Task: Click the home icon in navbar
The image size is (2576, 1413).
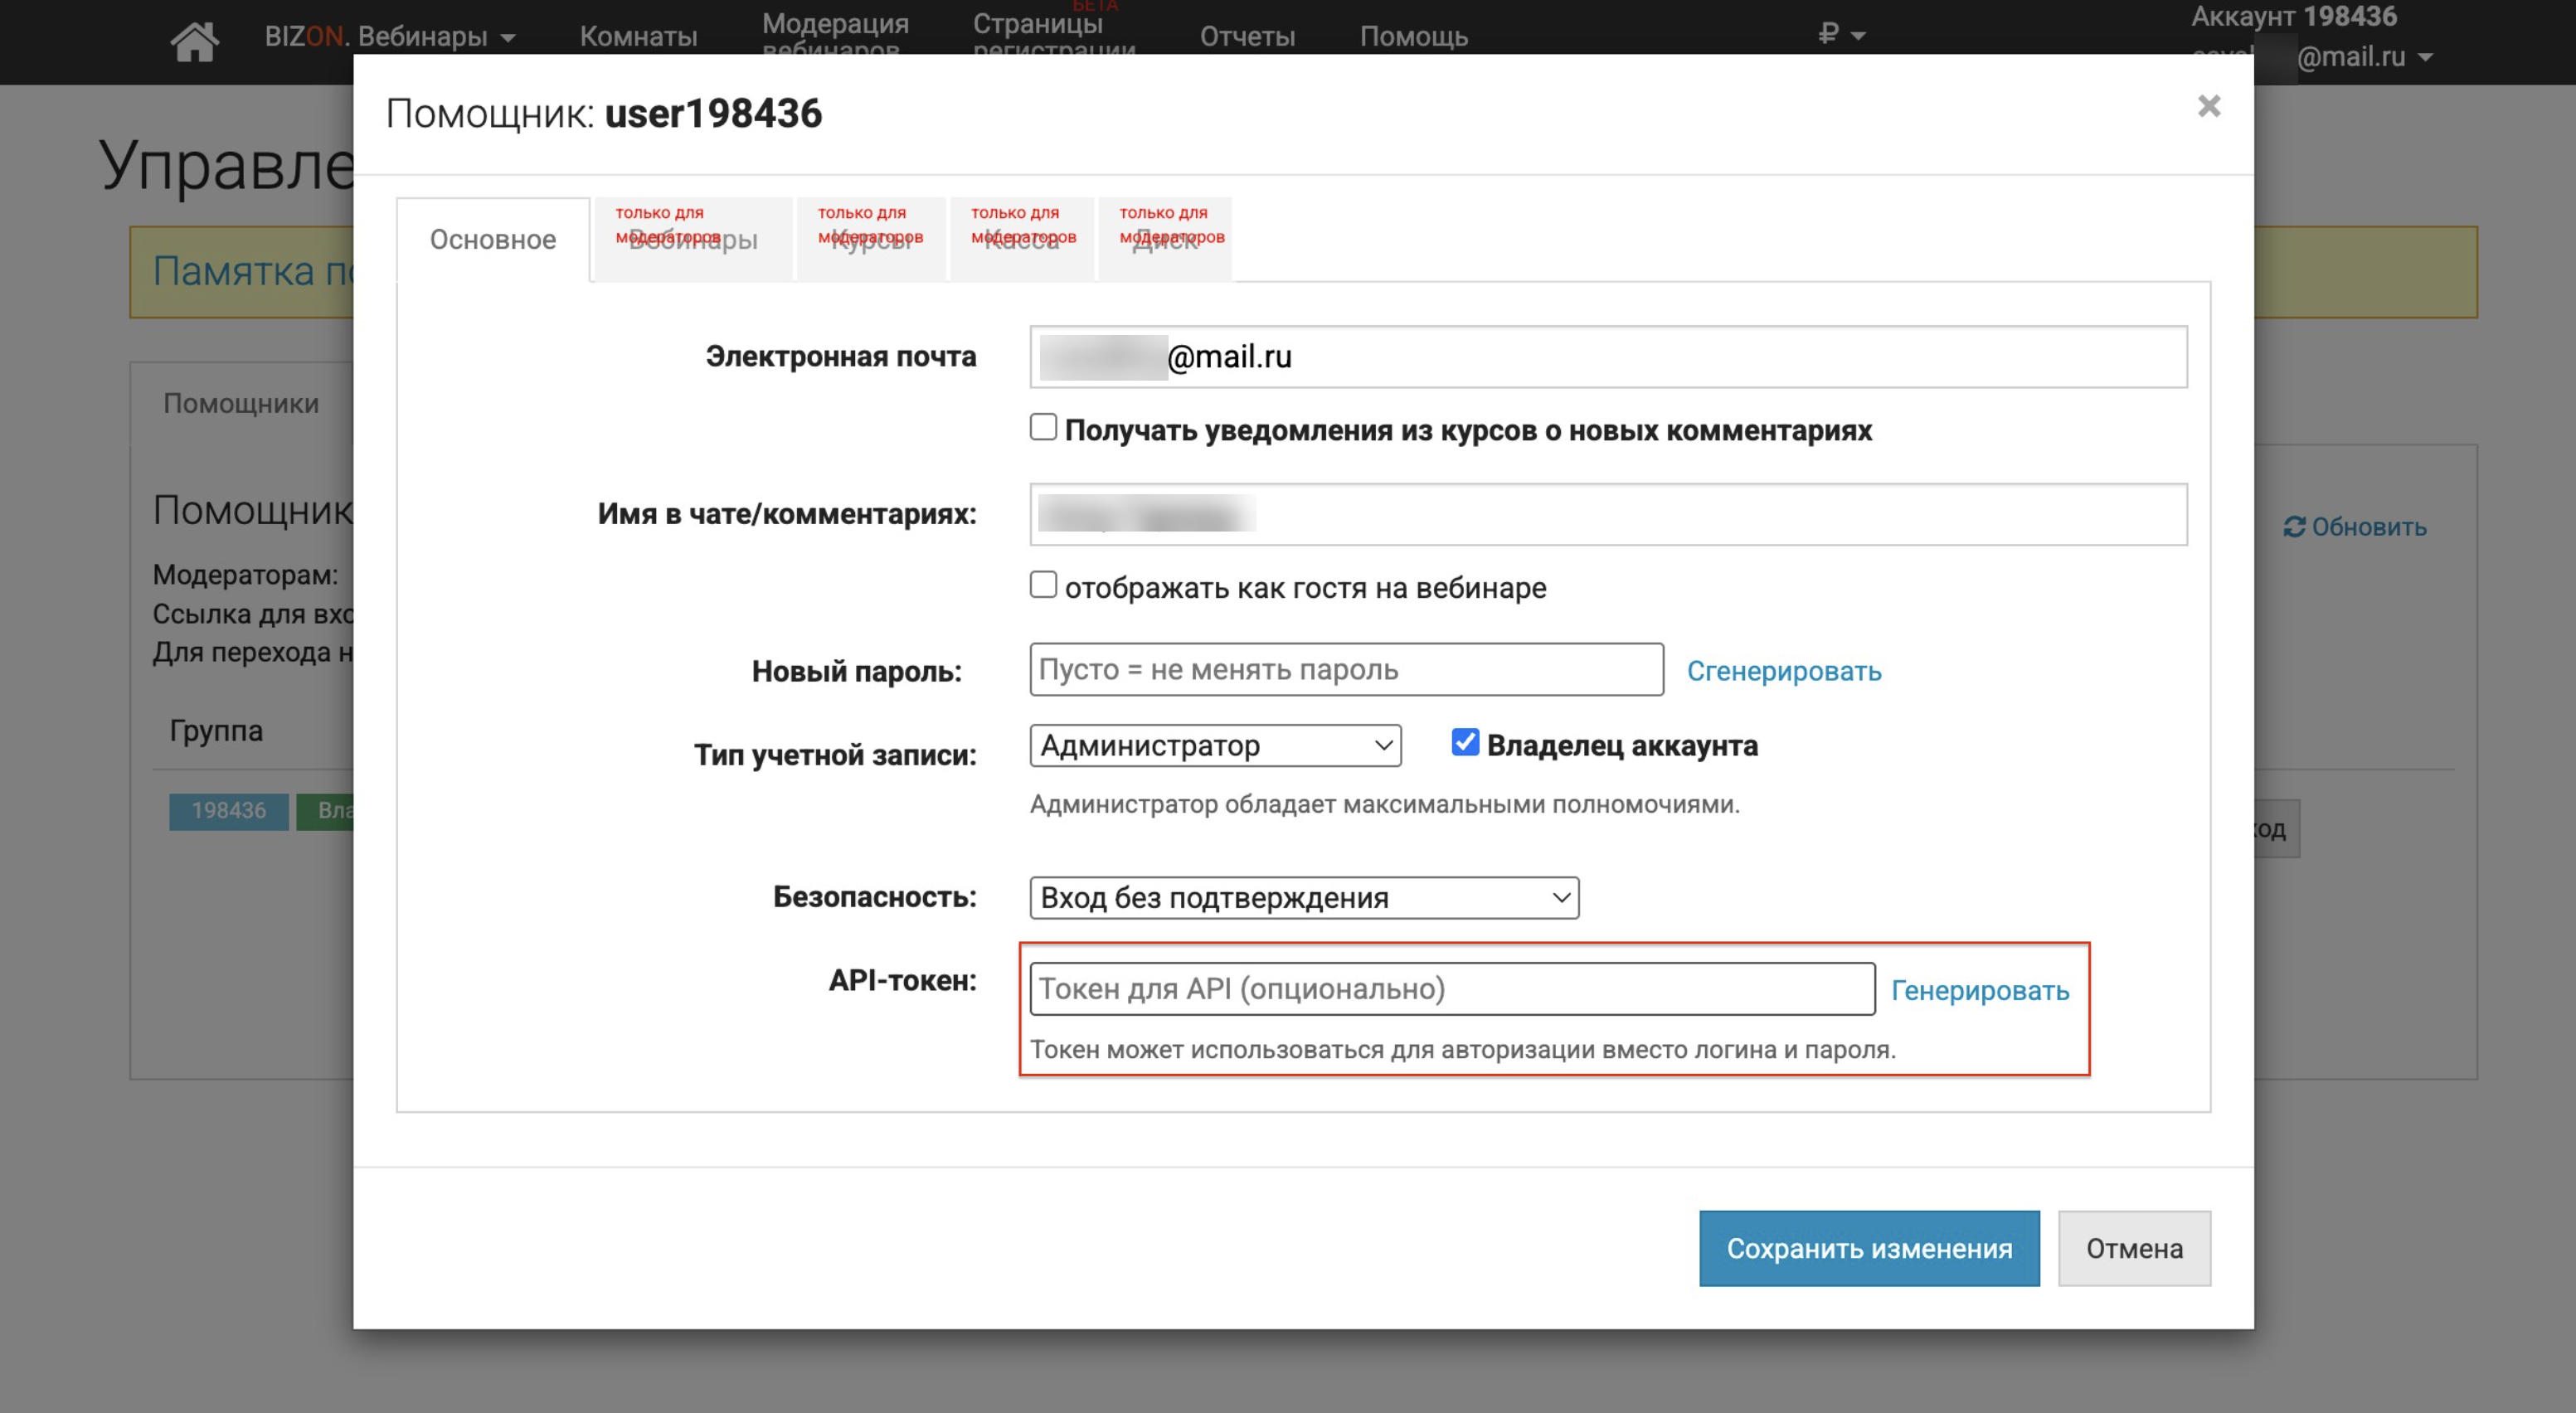Action: [x=194, y=40]
